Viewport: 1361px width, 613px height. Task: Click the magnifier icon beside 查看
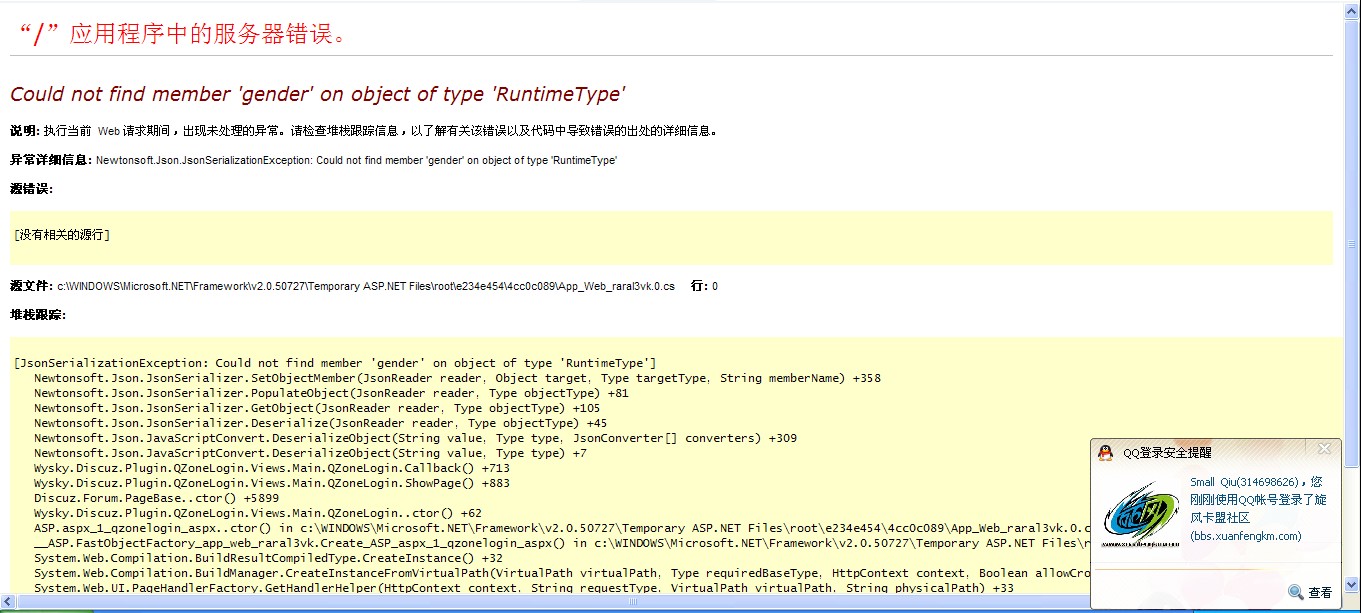click(1296, 592)
